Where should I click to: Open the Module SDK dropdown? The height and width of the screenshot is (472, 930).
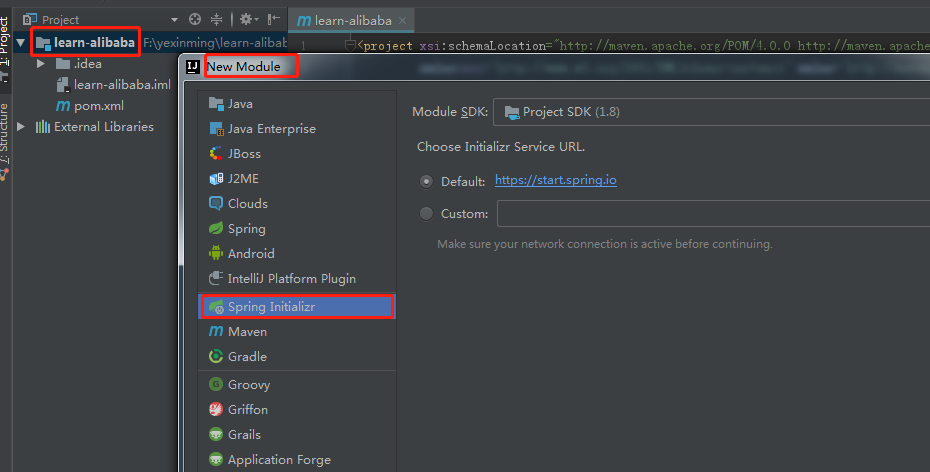[x=711, y=112]
